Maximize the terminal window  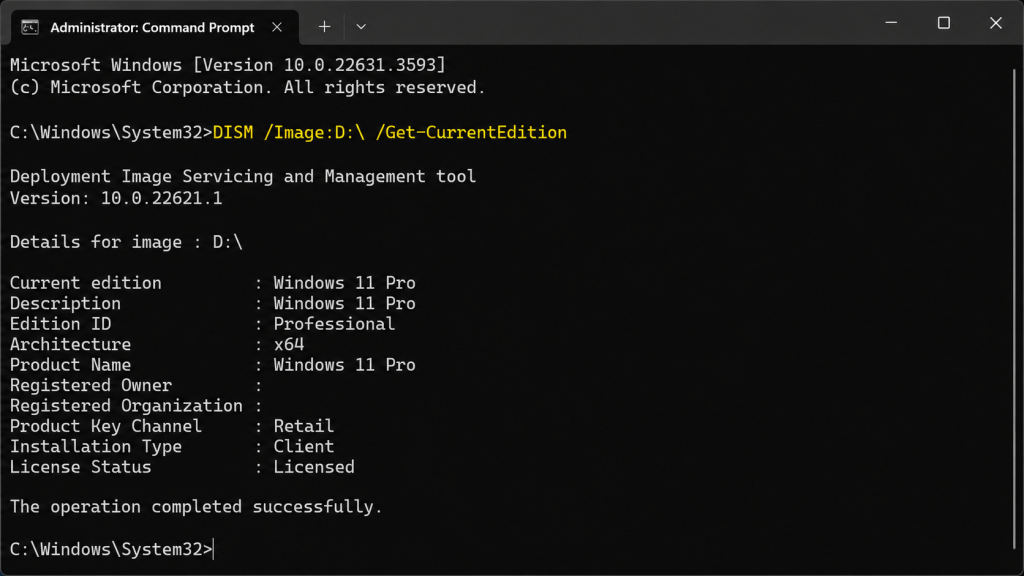[944, 23]
